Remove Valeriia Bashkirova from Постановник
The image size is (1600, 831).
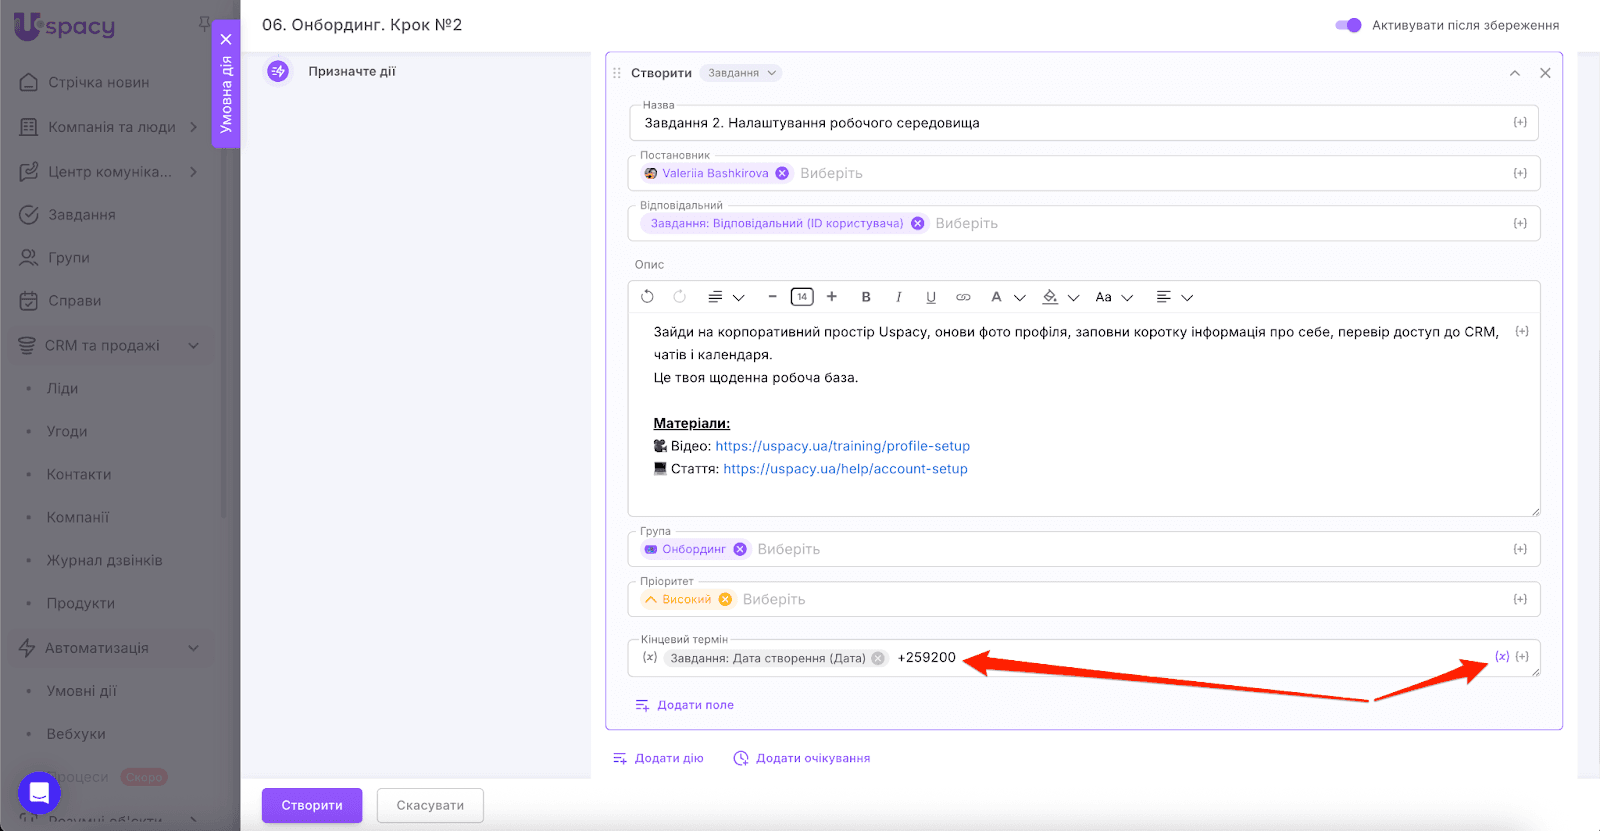point(782,173)
